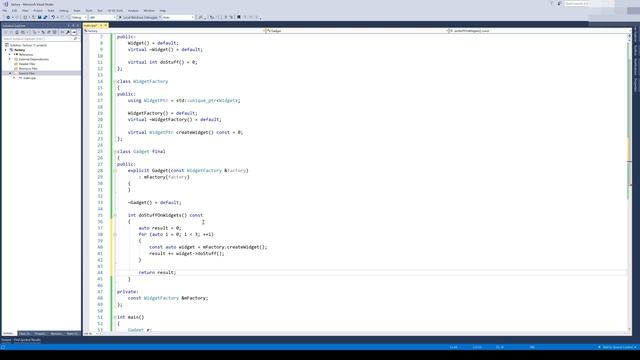Viewport: 640px width, 360px height.
Task: Click the Save toolbar icon
Action: 40,18
